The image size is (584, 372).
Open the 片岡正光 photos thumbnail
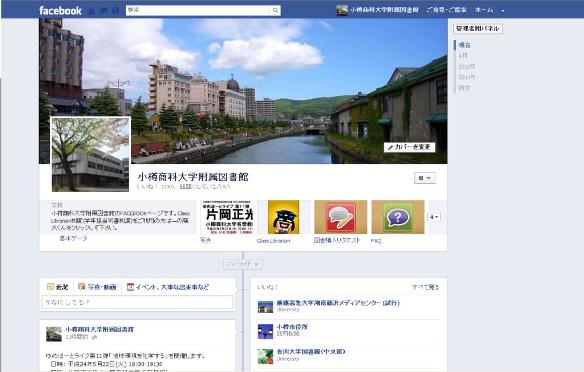click(228, 217)
